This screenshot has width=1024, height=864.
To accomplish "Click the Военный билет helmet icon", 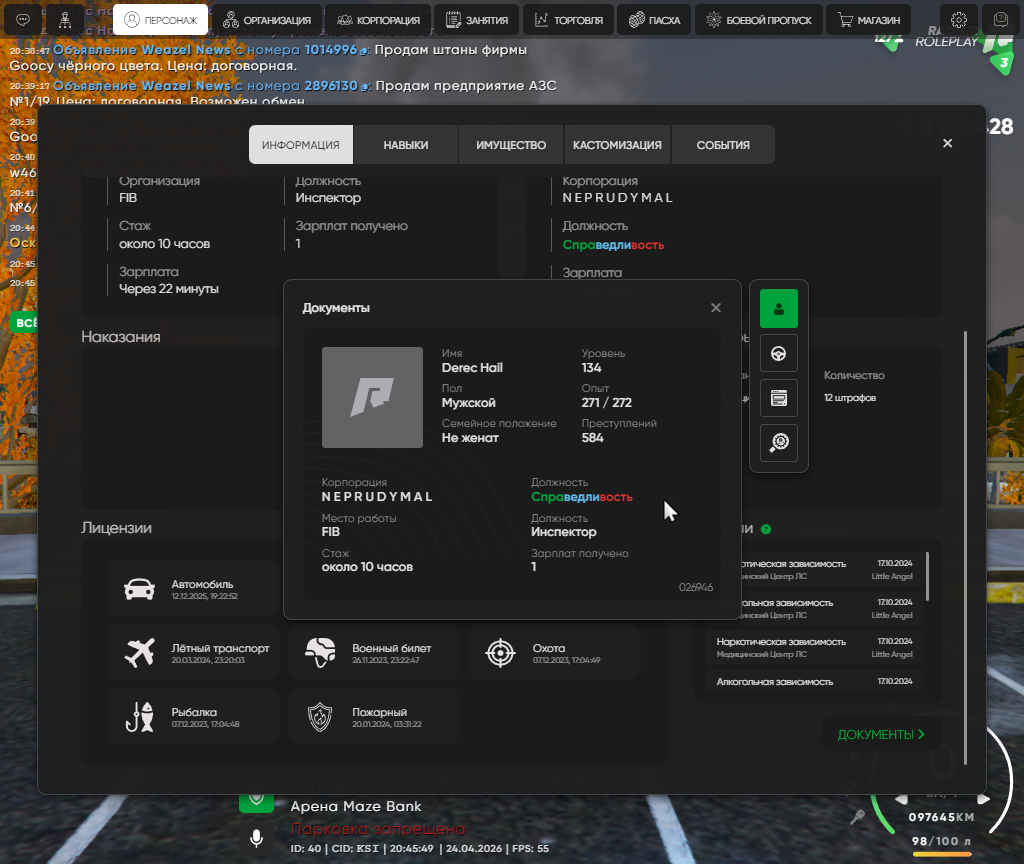I will coord(320,654).
